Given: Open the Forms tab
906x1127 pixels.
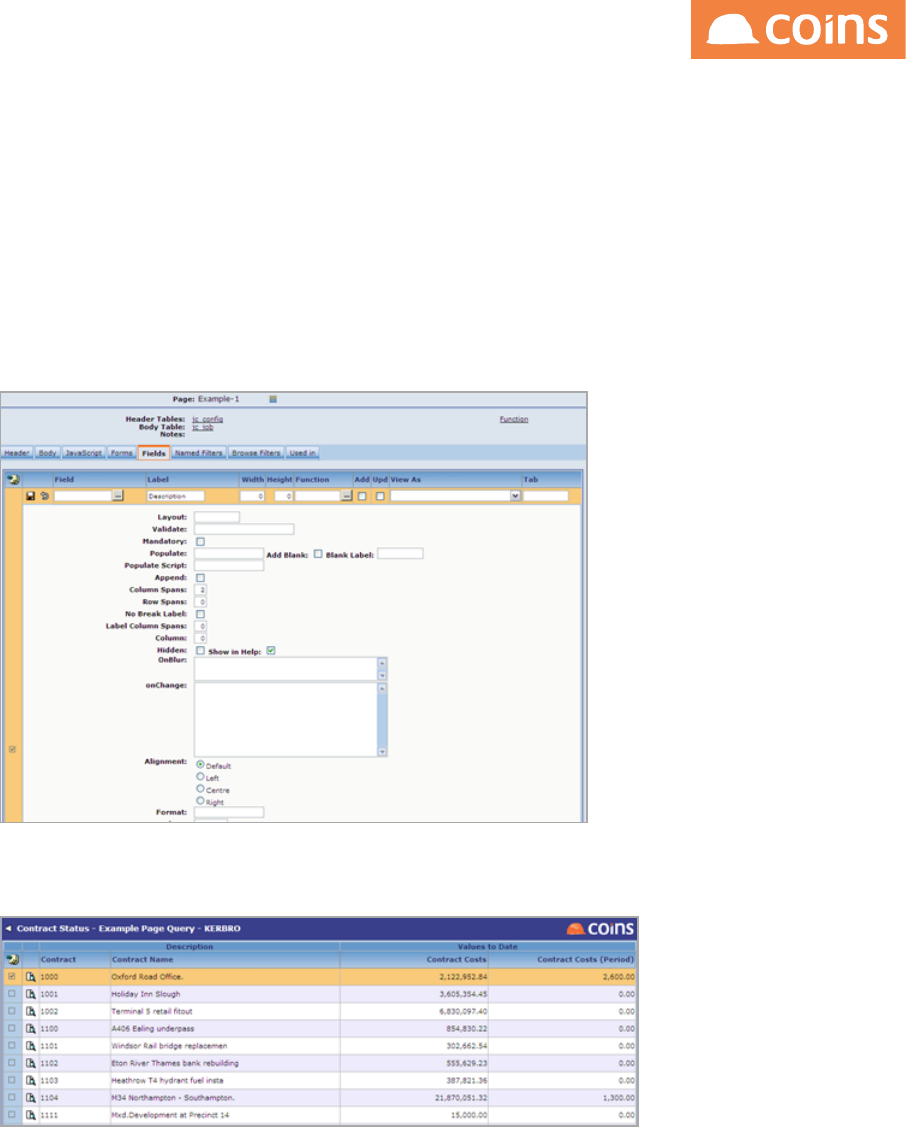Looking at the screenshot, I should [x=122, y=453].
